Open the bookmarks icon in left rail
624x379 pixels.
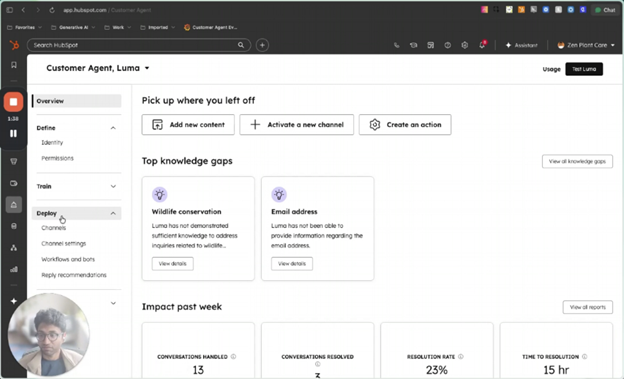coord(14,65)
